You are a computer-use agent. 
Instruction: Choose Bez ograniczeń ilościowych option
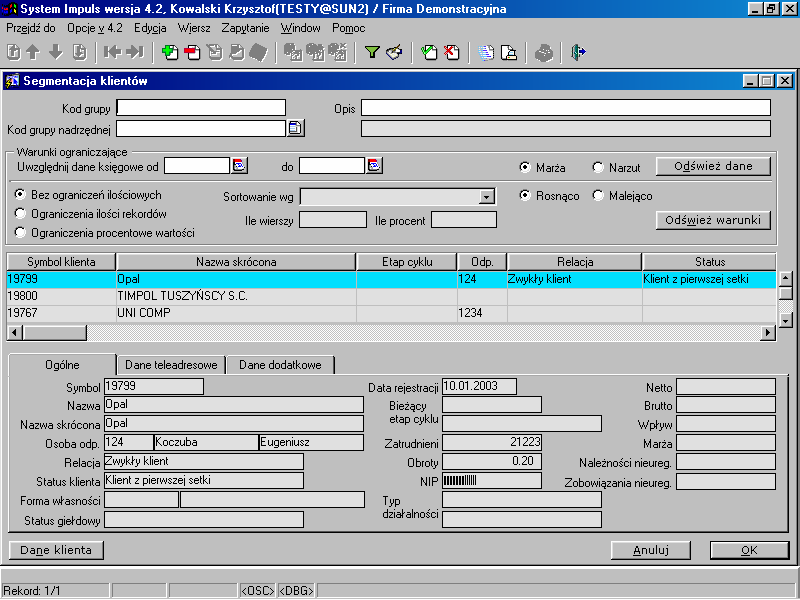click(x=20, y=194)
